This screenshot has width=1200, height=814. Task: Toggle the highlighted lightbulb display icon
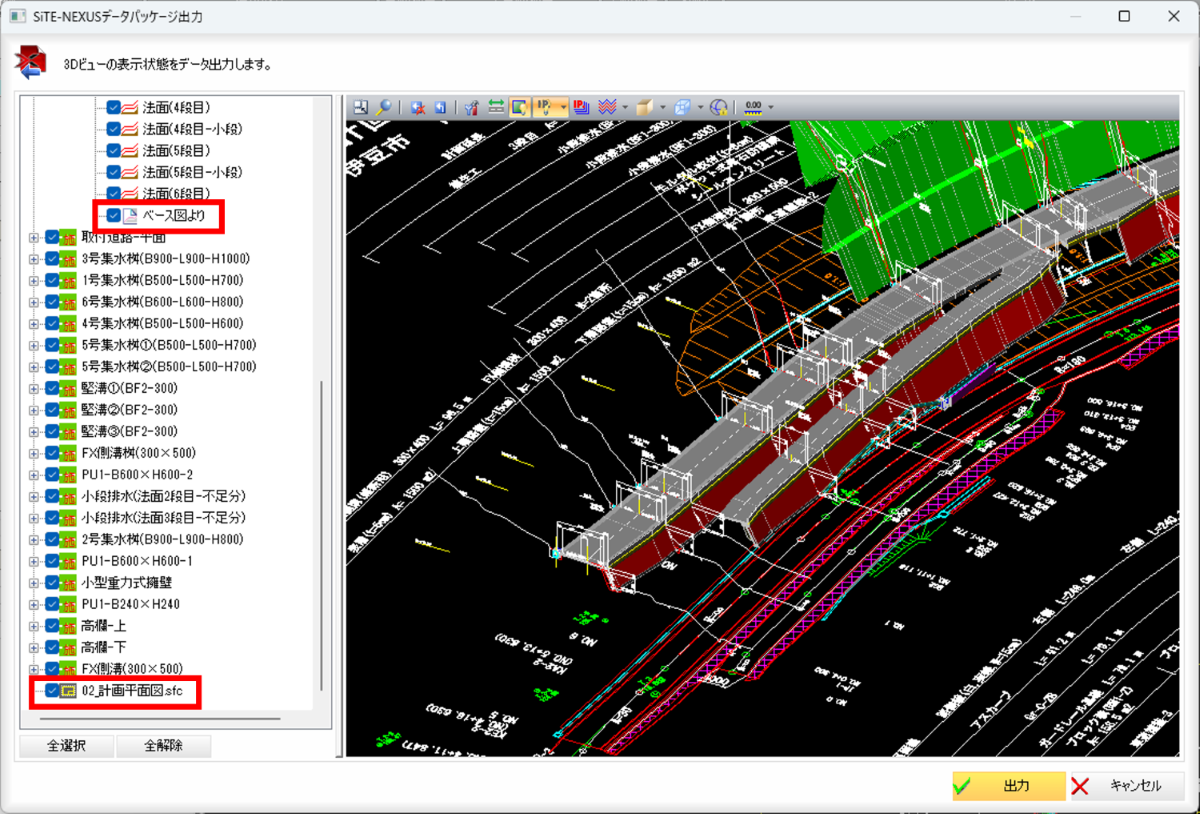(520, 107)
